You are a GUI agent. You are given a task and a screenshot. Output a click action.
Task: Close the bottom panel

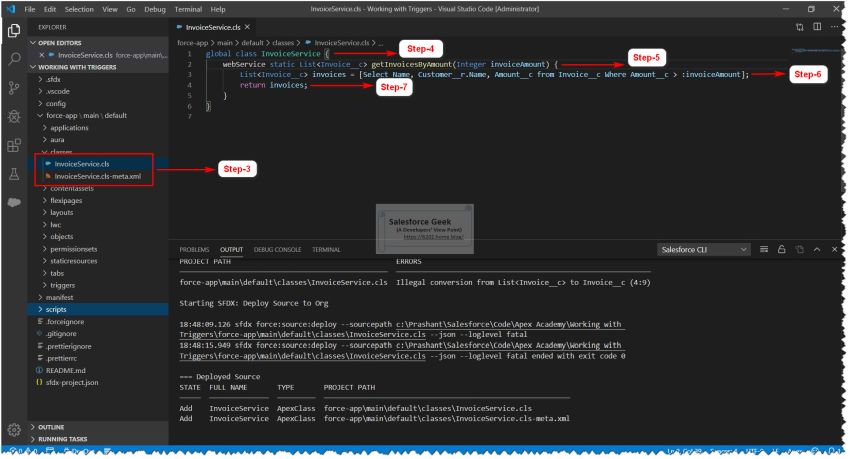834,249
